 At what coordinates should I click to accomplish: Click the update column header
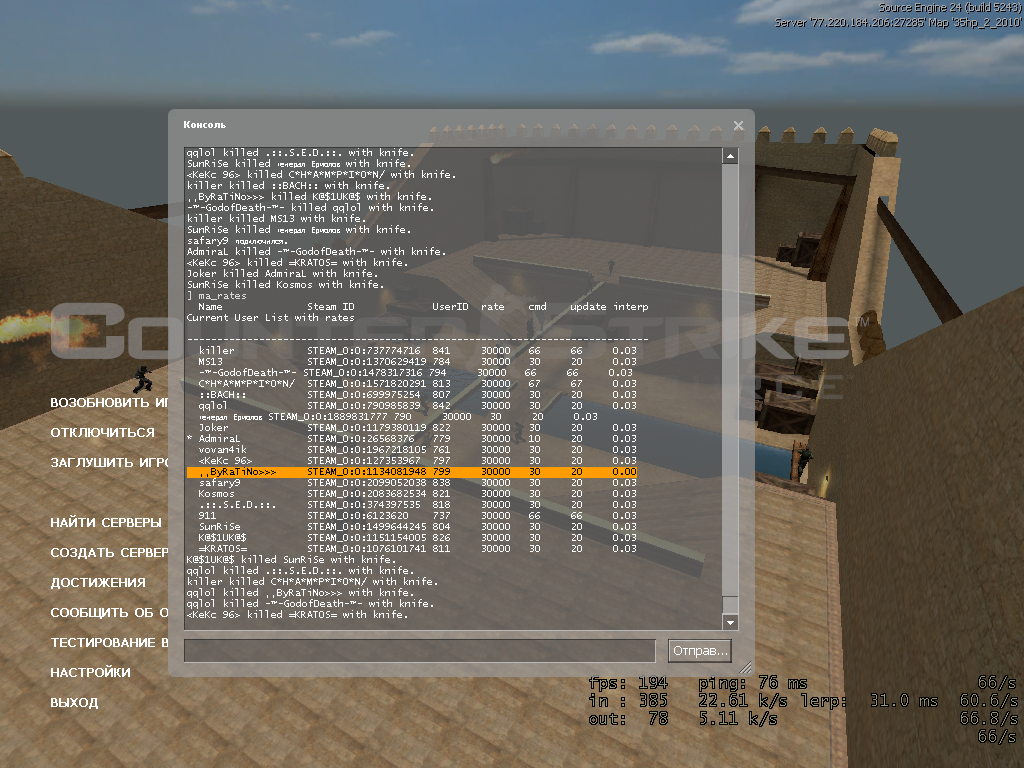pyautogui.click(x=588, y=306)
